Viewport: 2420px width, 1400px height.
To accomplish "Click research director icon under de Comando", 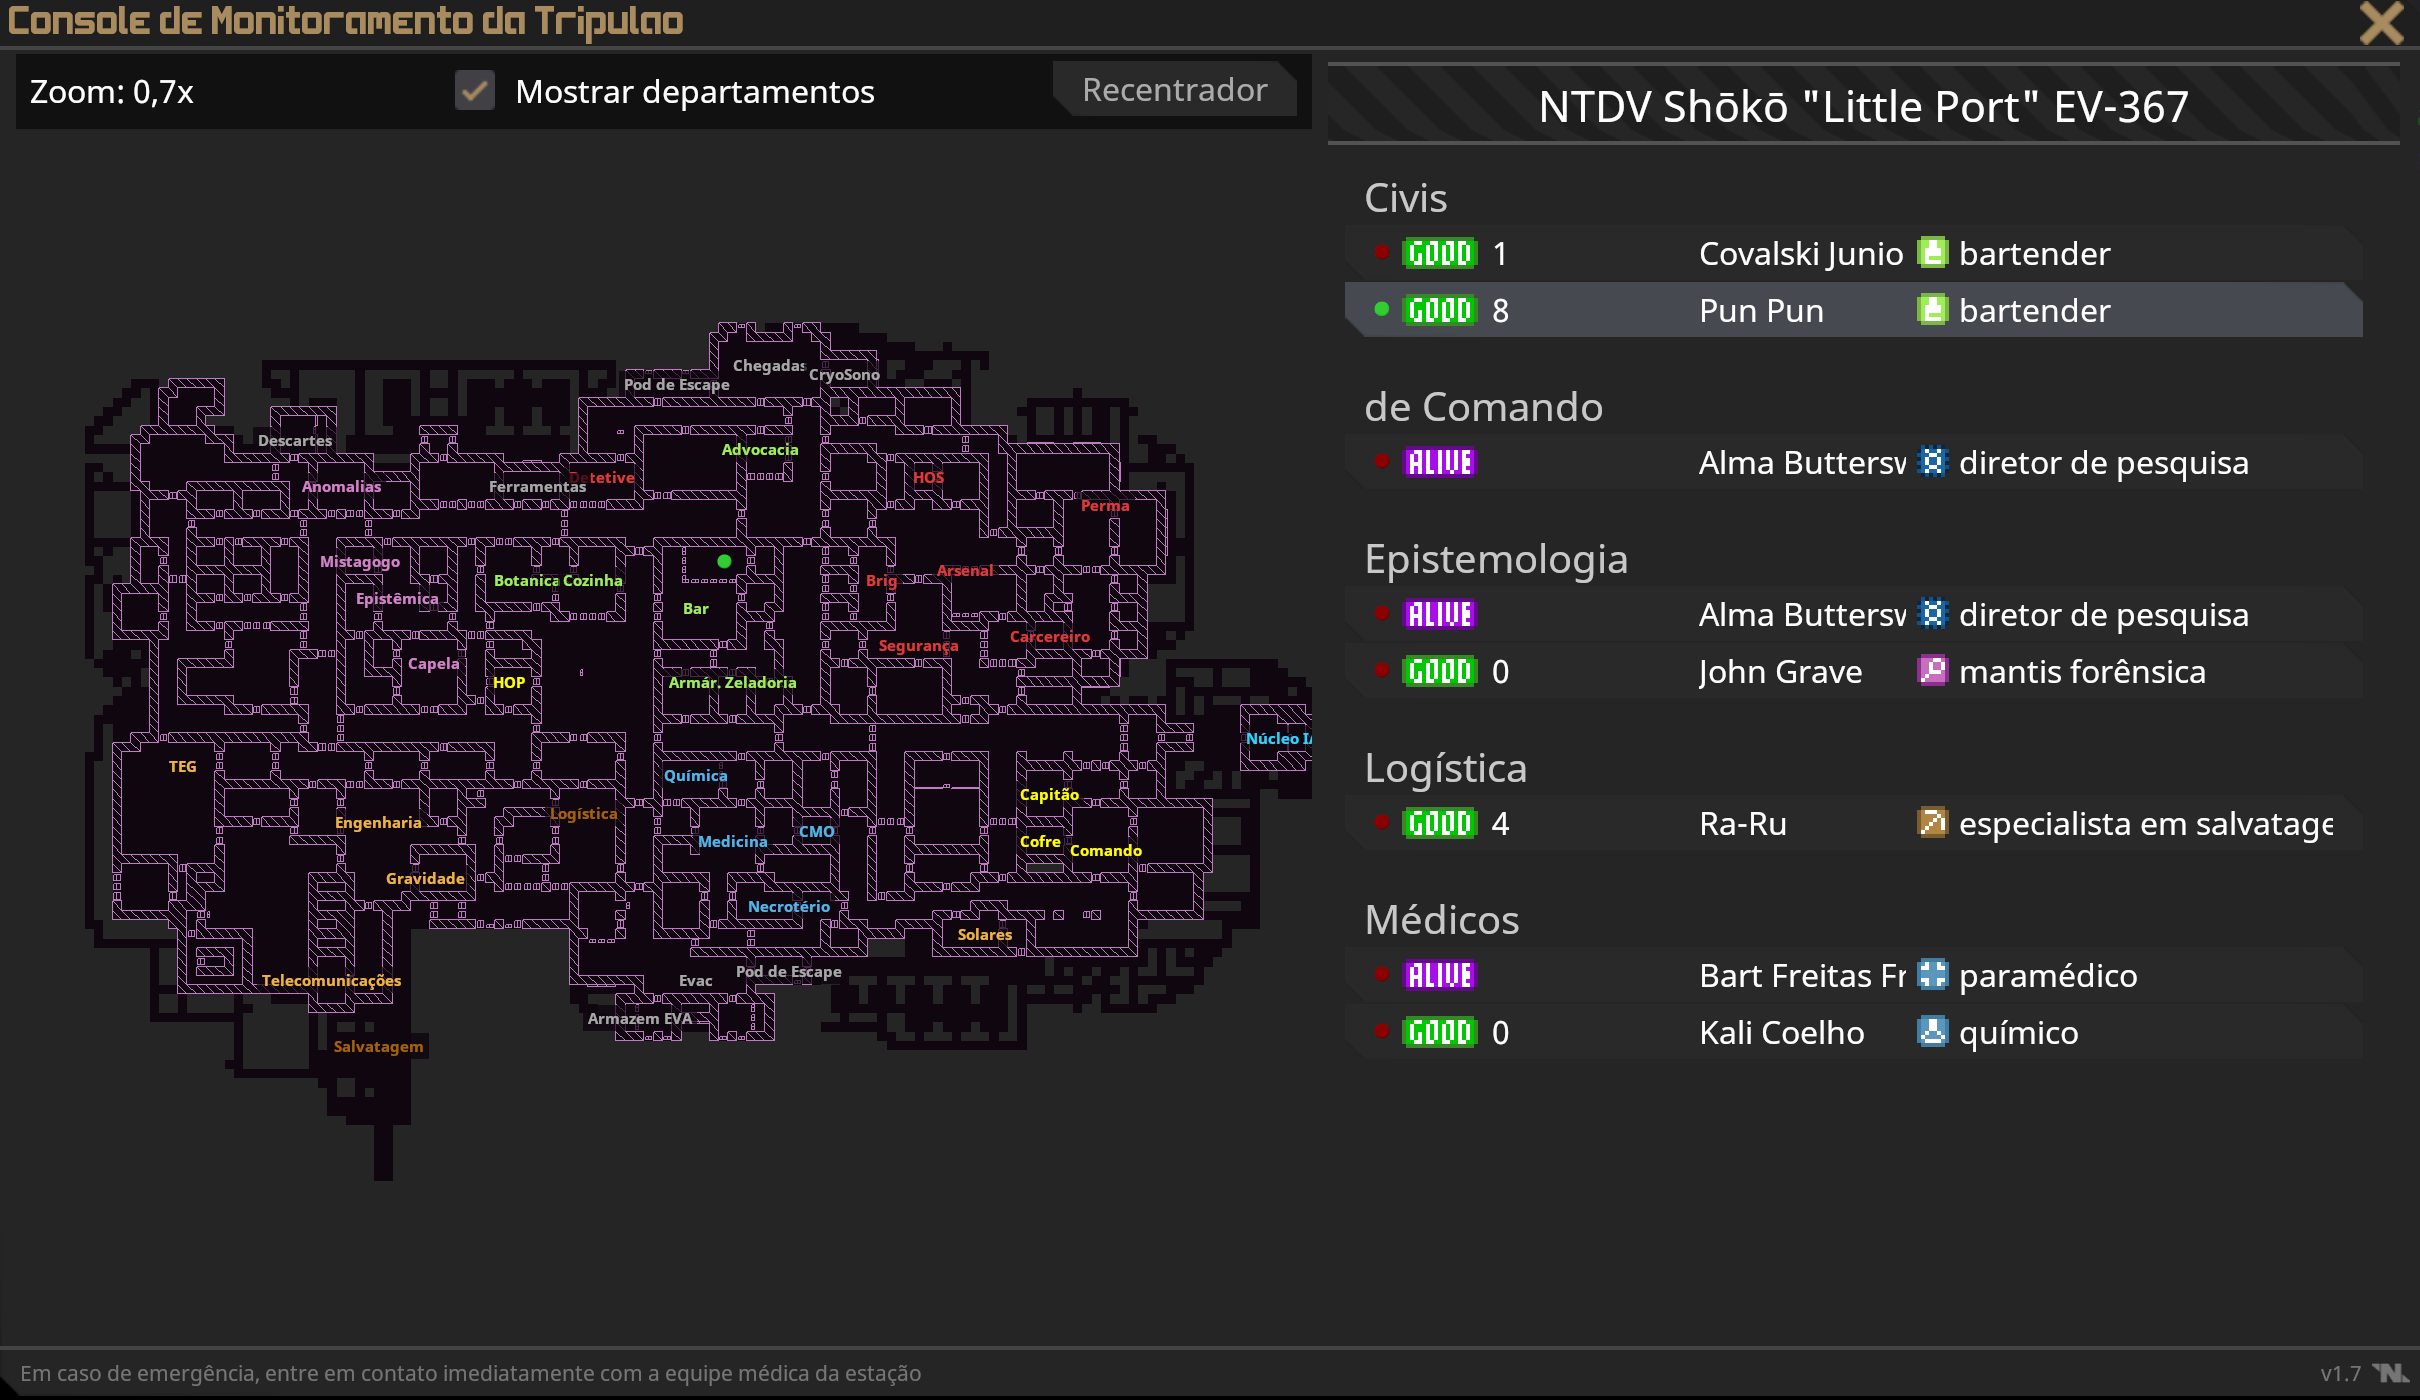I will click(x=1933, y=462).
